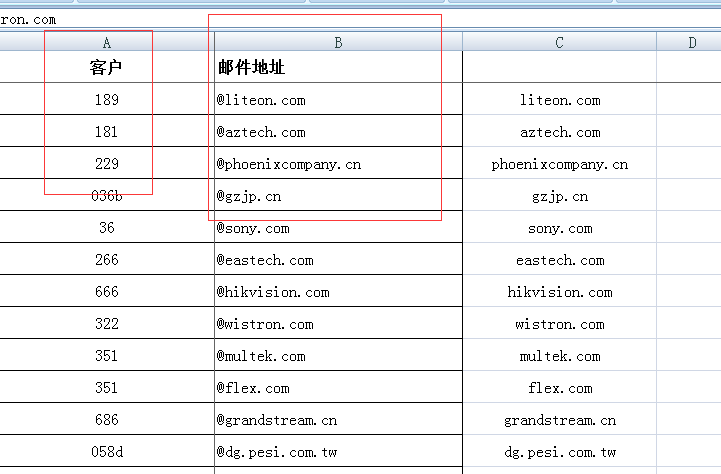Select cell wistron.com in column C
This screenshot has width=721, height=474.
(x=559, y=323)
